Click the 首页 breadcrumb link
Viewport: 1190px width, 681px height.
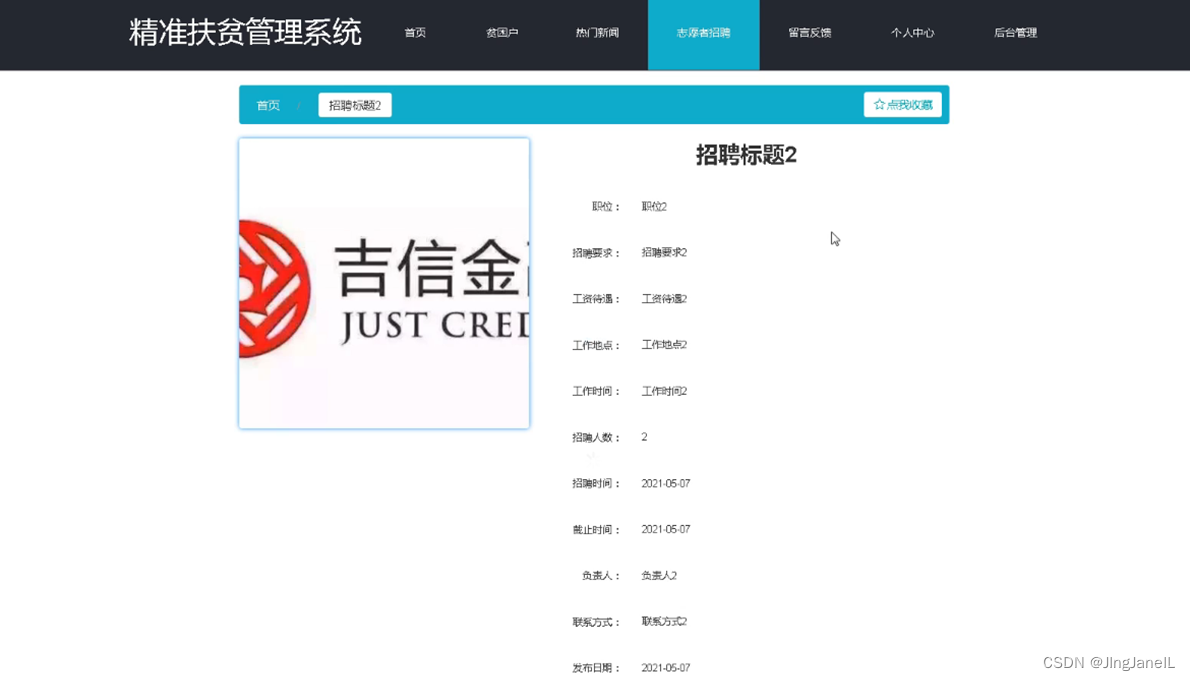(268, 106)
